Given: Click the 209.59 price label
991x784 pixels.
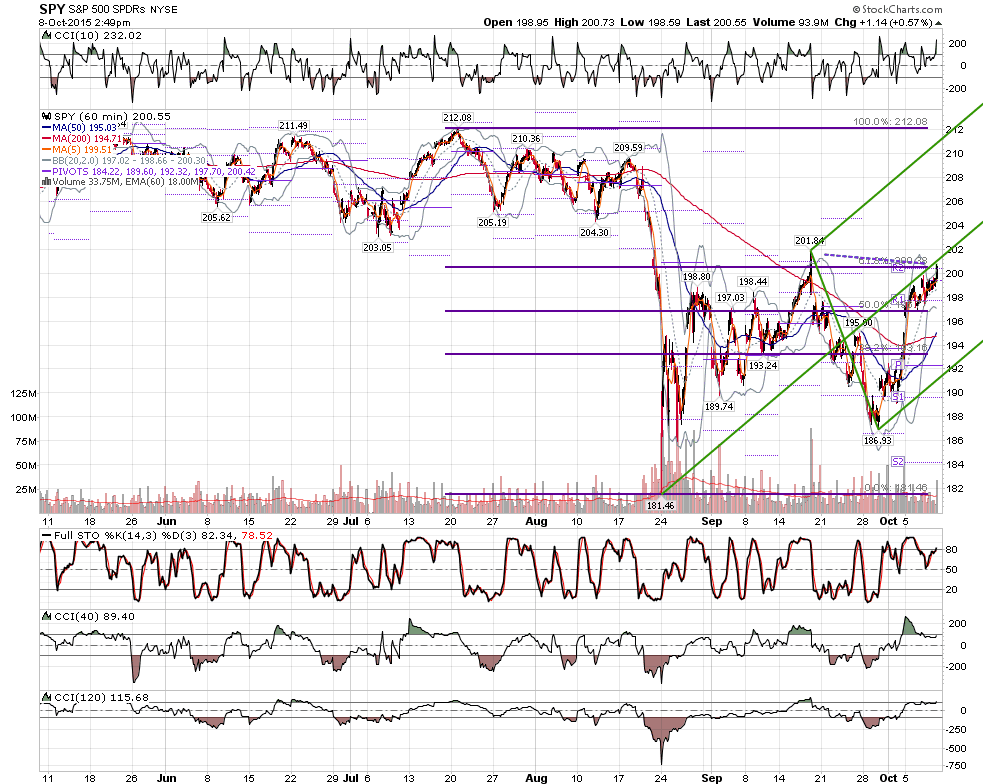Looking at the screenshot, I should (x=628, y=148).
